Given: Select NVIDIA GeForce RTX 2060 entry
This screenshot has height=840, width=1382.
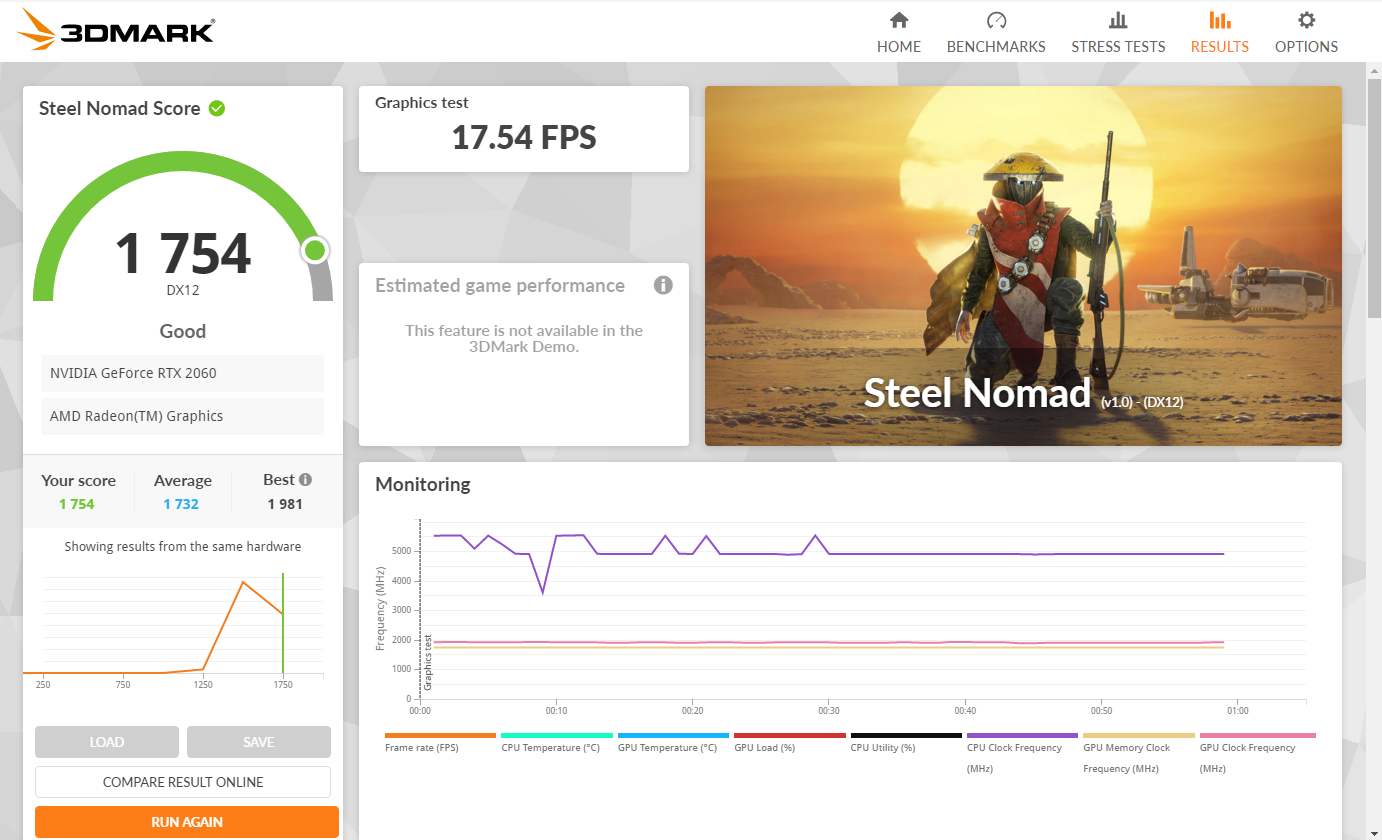Looking at the screenshot, I should click(183, 373).
